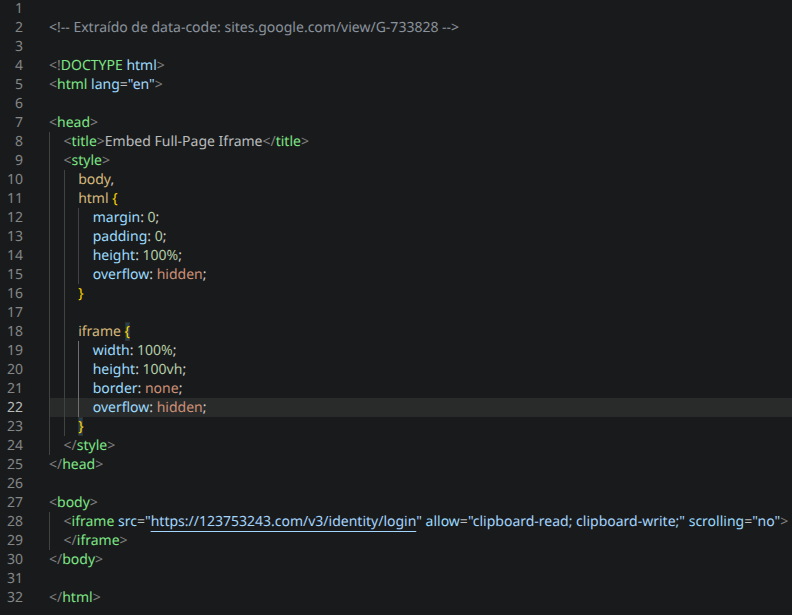Click the DOCTYPE html declaration
The width and height of the screenshot is (792, 615).
click(107, 65)
